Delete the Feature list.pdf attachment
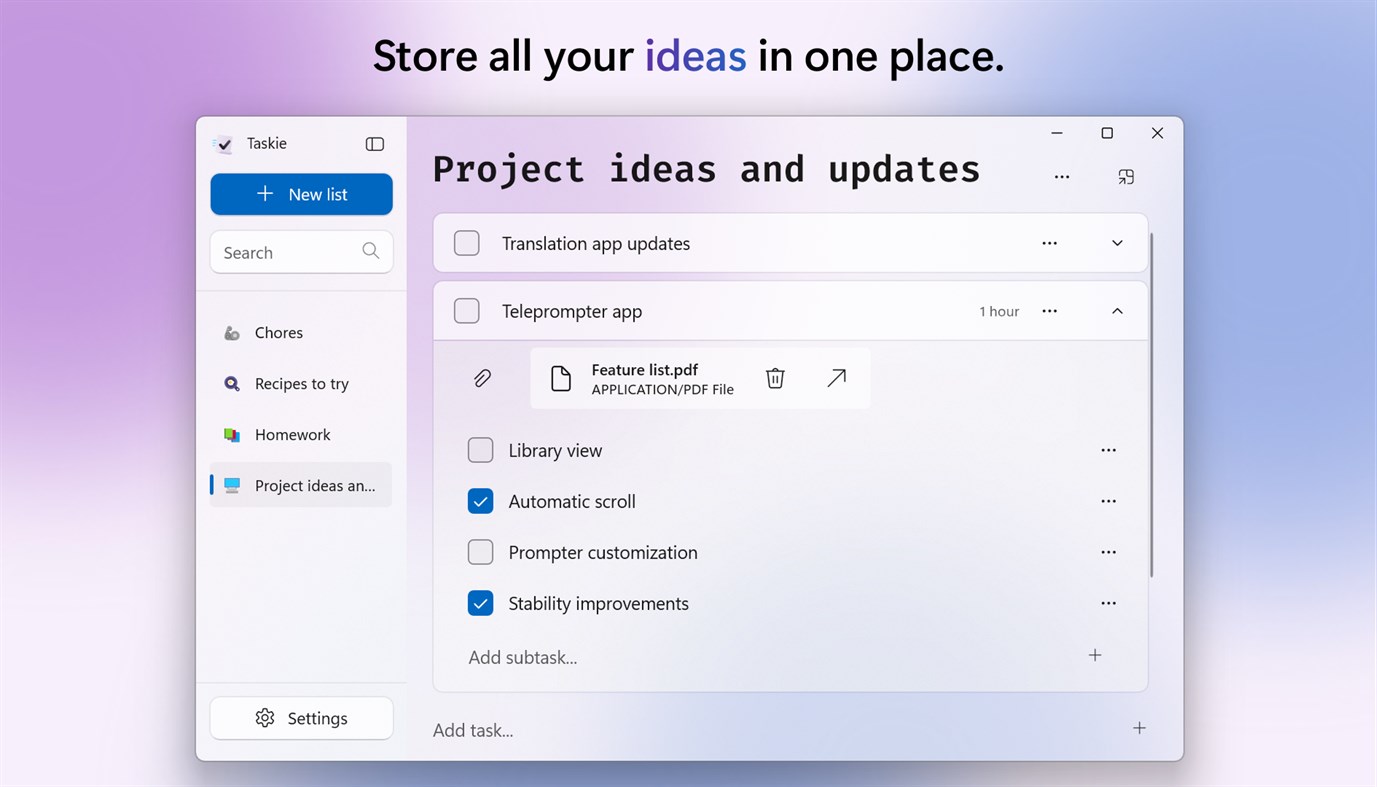The width and height of the screenshot is (1377, 787). point(775,378)
